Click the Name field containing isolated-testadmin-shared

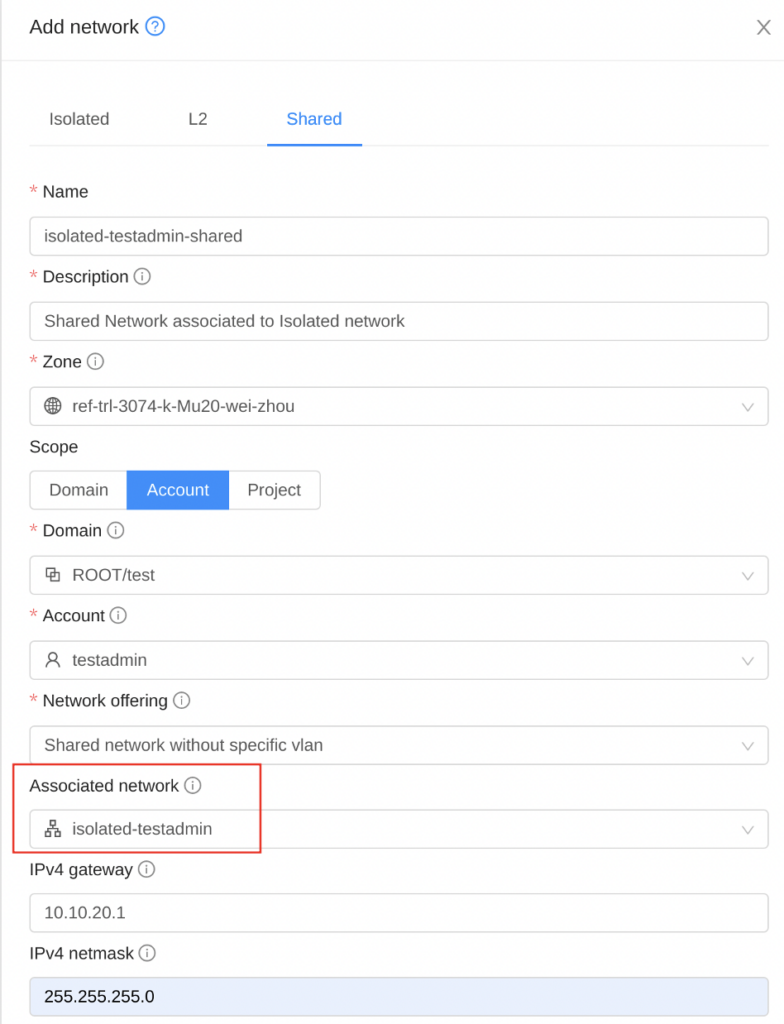click(400, 236)
